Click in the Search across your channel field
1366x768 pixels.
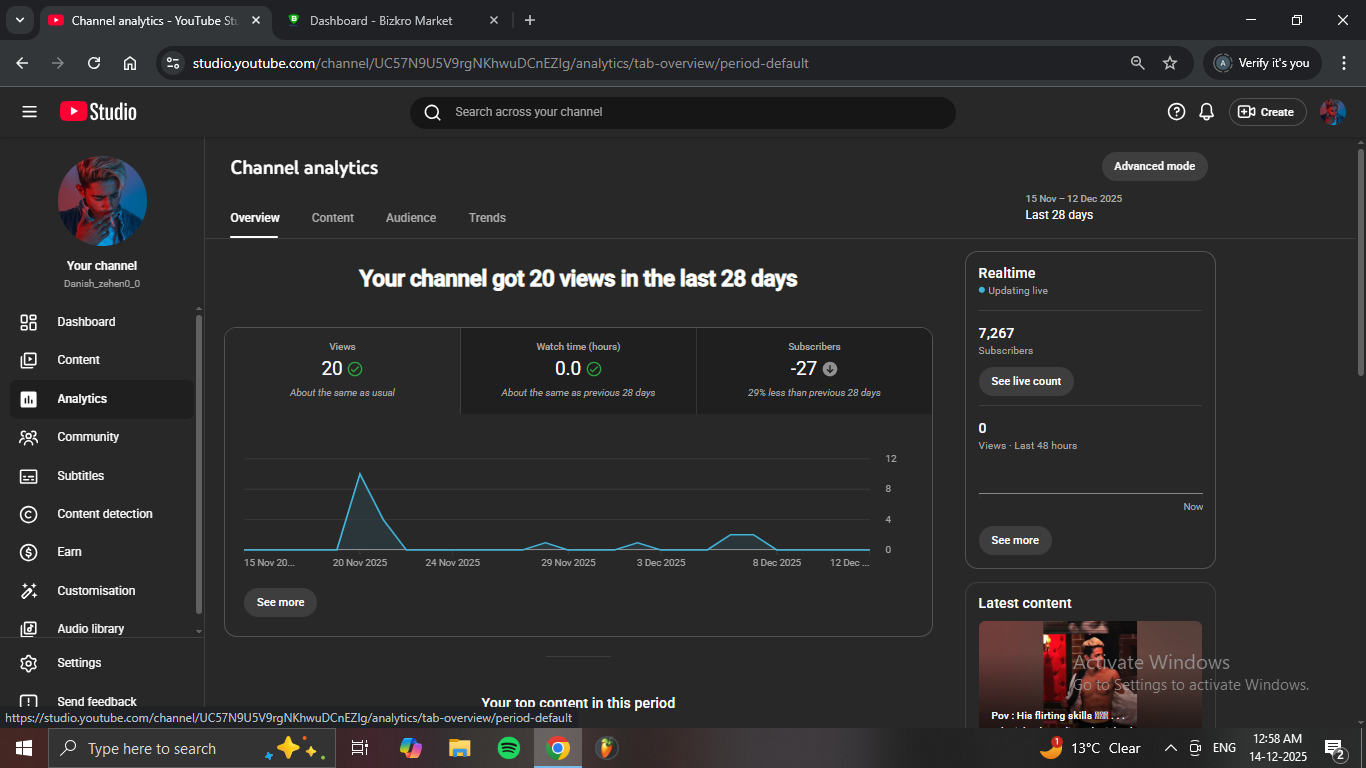pyautogui.click(x=682, y=112)
